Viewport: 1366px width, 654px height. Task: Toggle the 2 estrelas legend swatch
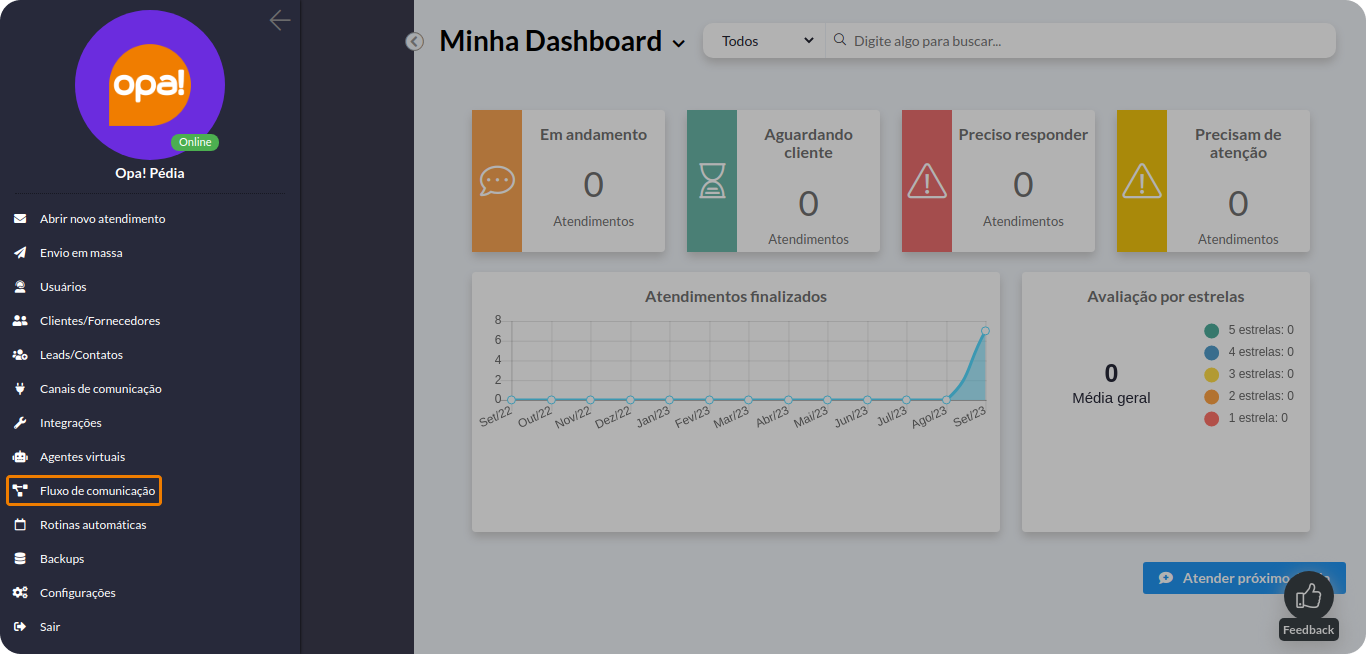tap(1212, 396)
